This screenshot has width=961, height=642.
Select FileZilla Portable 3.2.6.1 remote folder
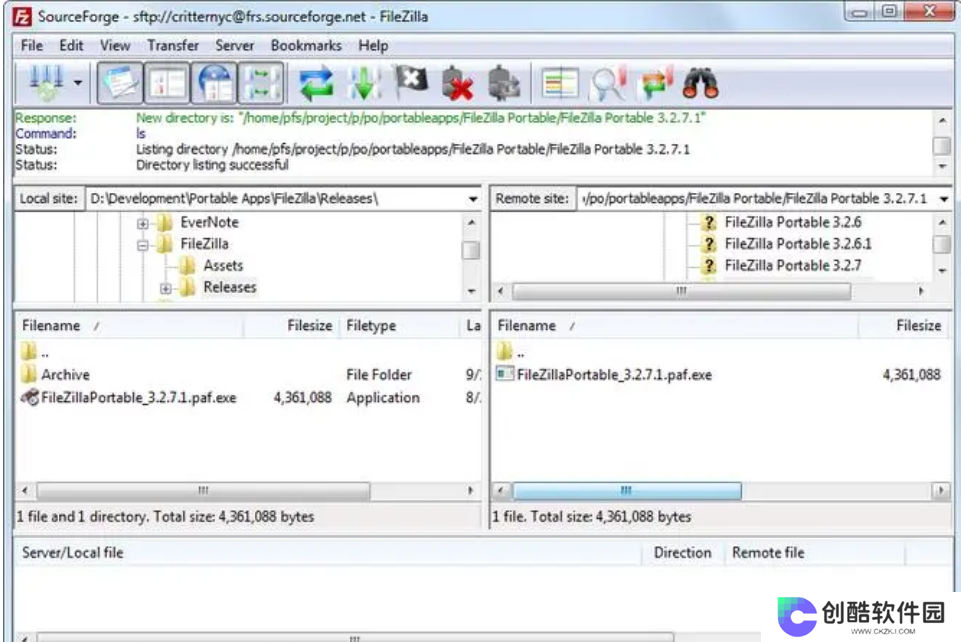(797, 244)
